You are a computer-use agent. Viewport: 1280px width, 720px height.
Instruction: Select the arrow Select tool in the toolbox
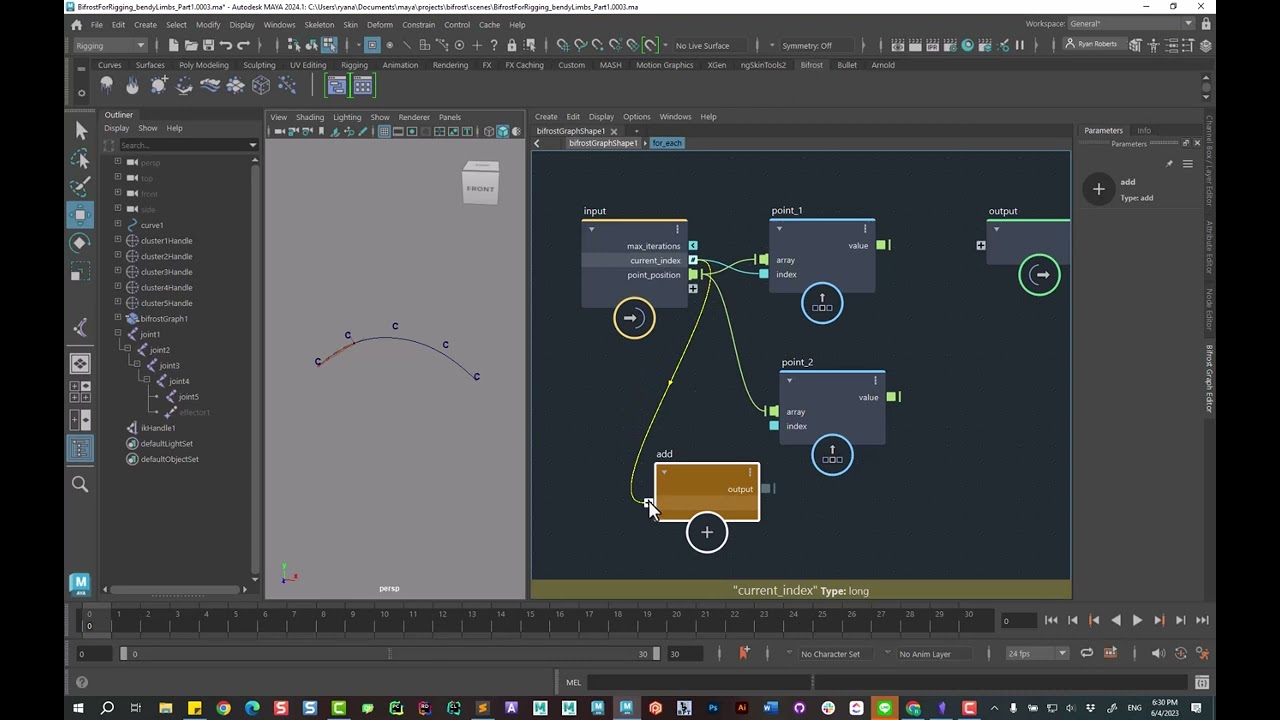[x=81, y=131]
